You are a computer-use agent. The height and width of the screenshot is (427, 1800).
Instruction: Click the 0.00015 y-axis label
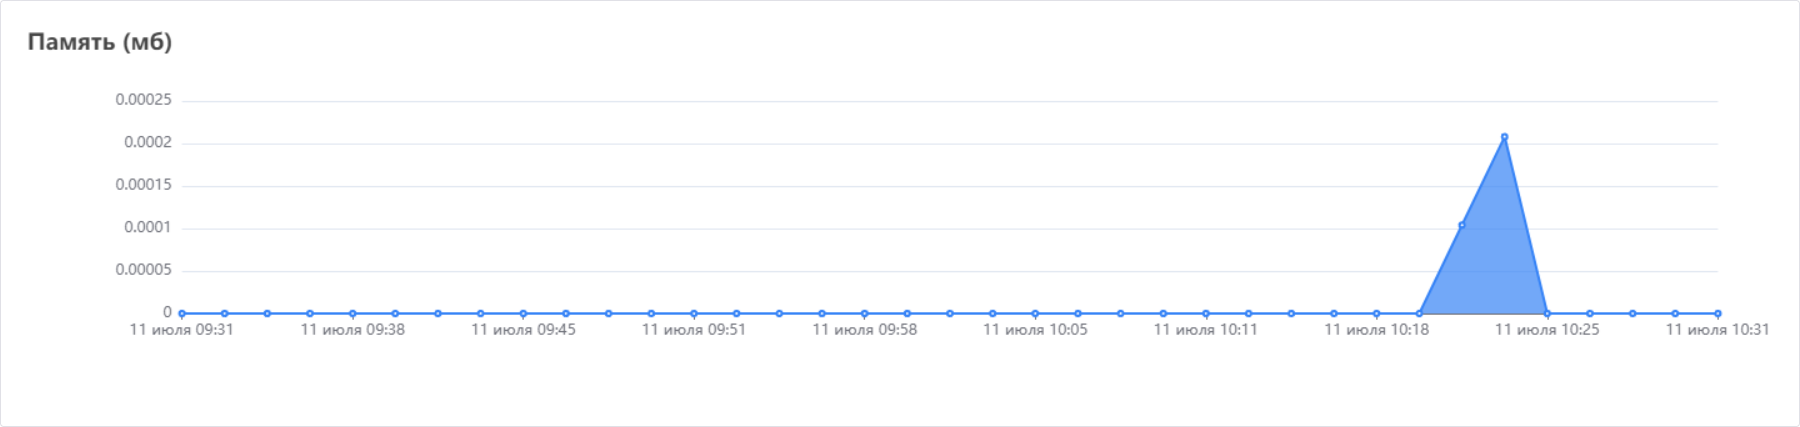click(x=144, y=185)
